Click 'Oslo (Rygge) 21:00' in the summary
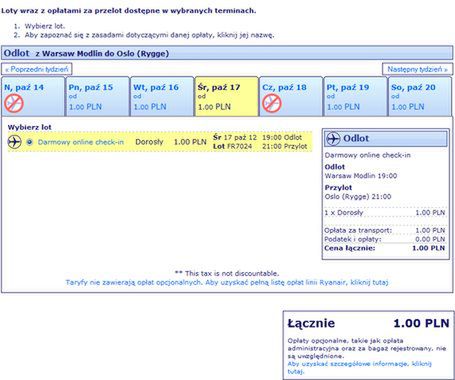Viewport: 455px width, 380px height. coord(358,197)
